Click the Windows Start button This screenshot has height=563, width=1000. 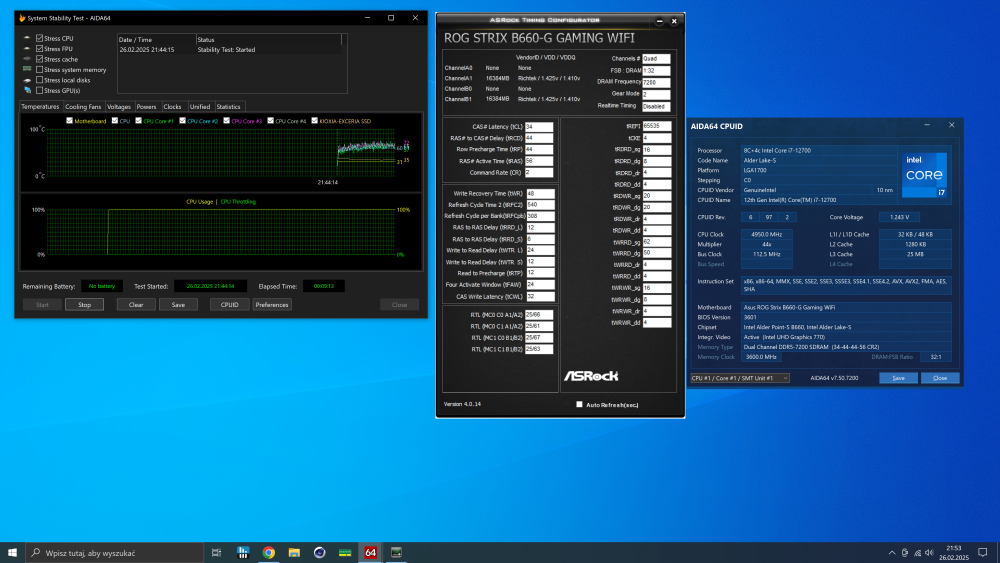tap(12, 552)
